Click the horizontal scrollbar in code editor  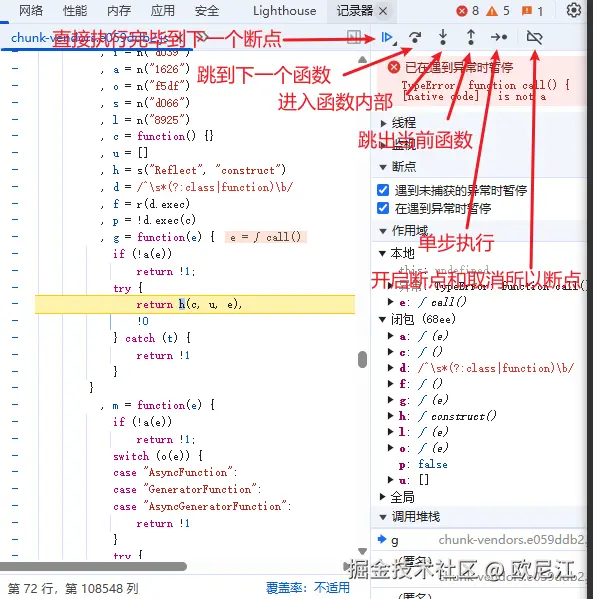93,566
